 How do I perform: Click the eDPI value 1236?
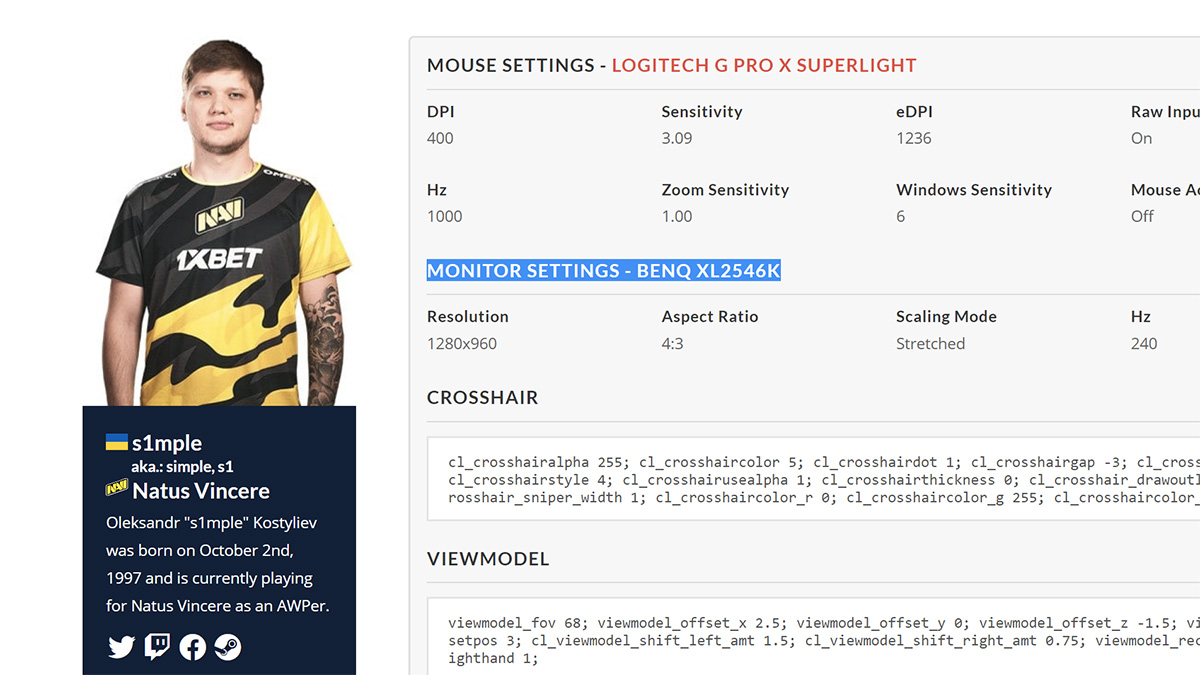(914, 138)
